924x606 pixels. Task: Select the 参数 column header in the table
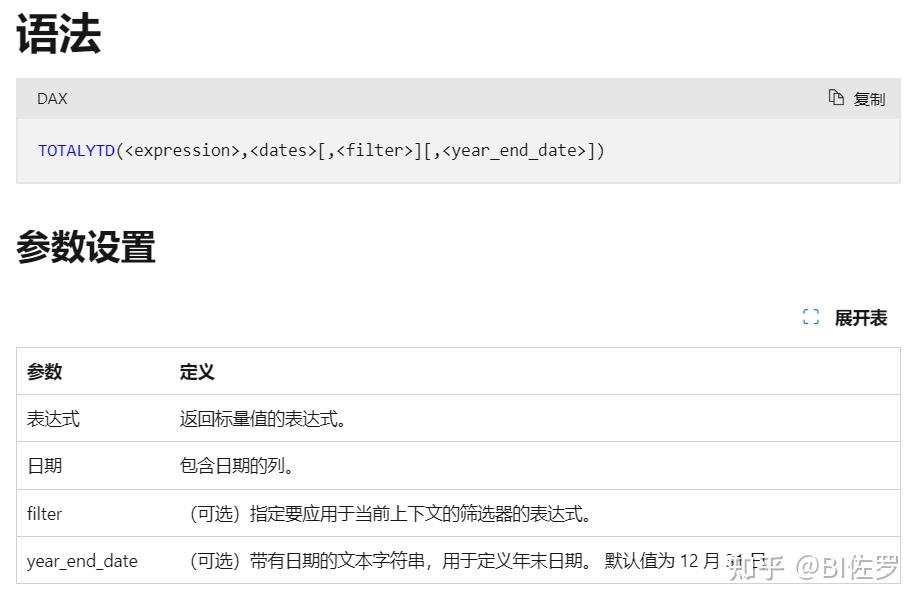tap(42, 371)
